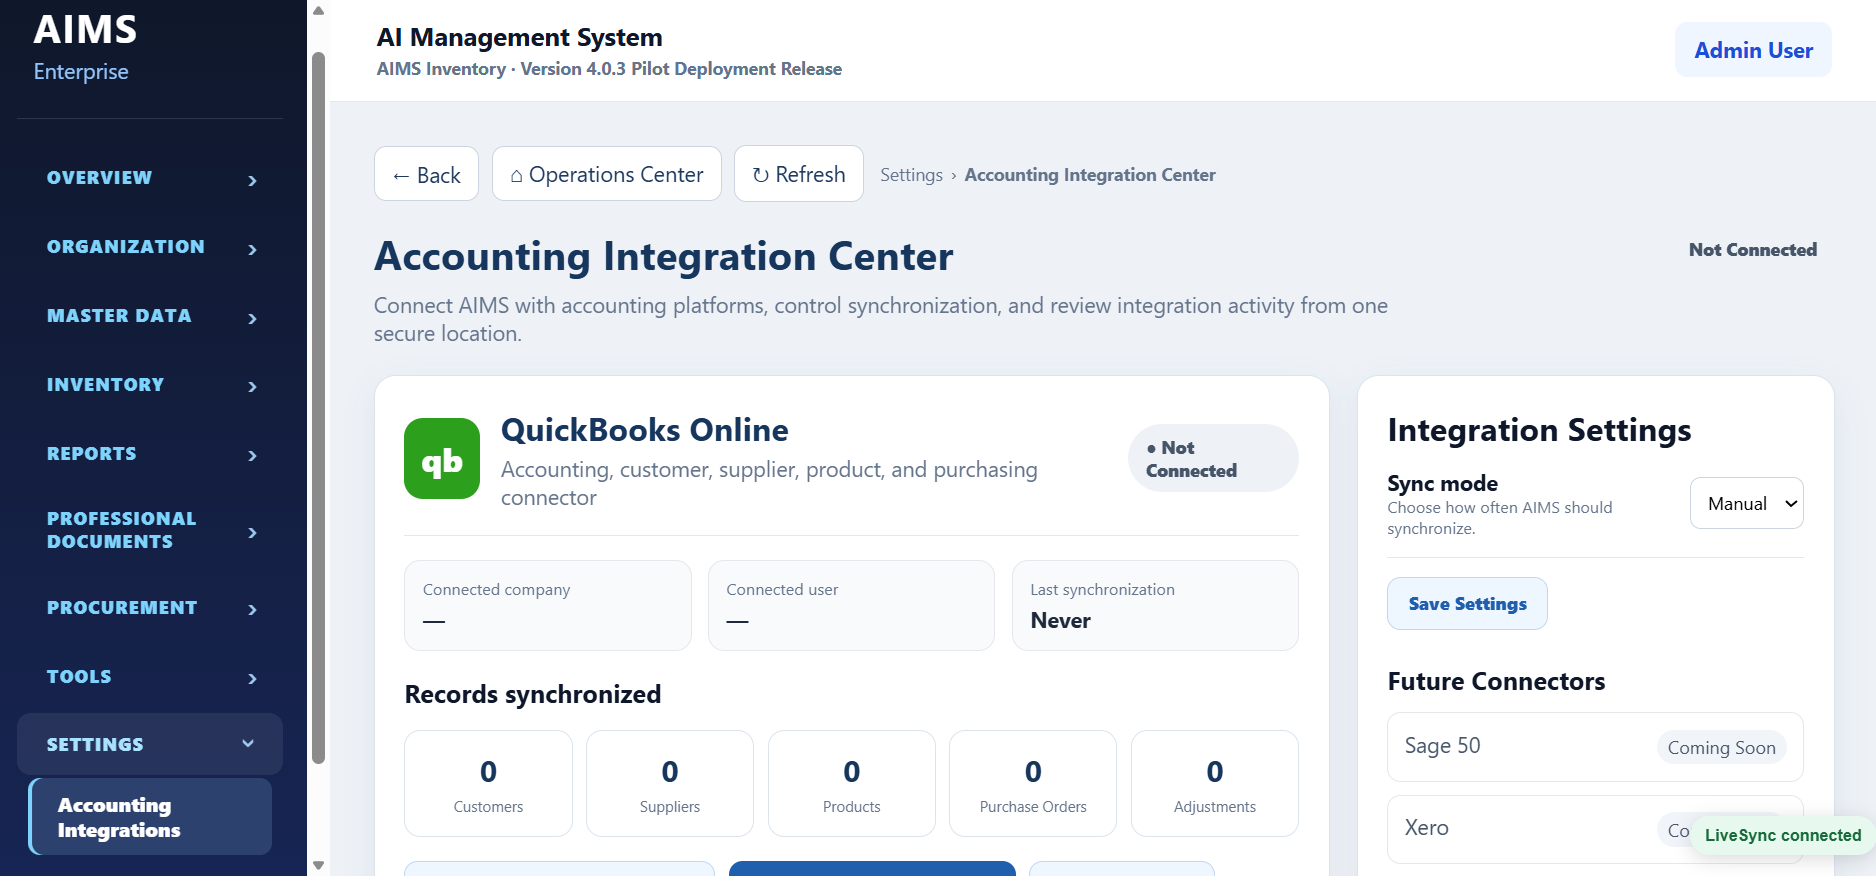Expand the Reports sidebar section
The height and width of the screenshot is (876, 1876).
(150, 454)
